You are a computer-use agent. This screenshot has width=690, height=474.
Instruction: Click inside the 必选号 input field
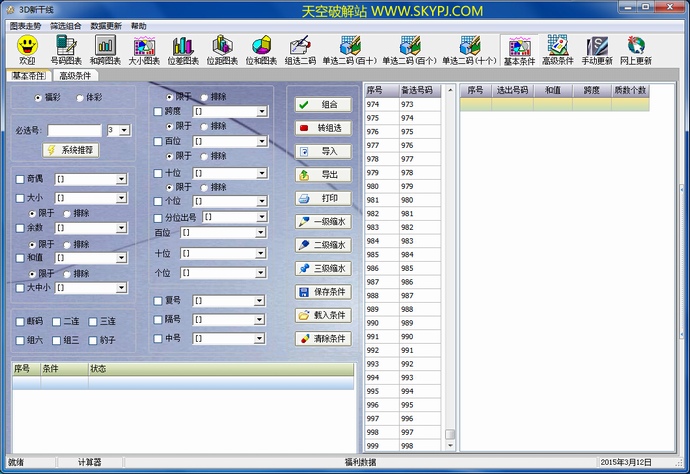pyautogui.click(x=74, y=130)
